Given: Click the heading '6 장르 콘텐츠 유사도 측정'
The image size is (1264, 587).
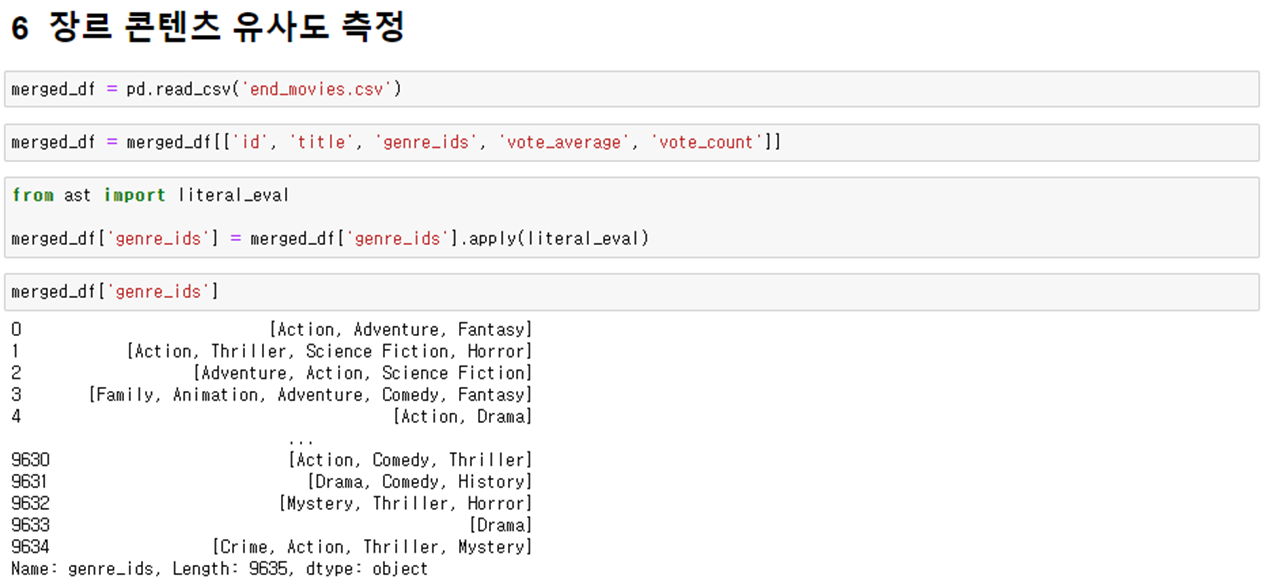Looking at the screenshot, I should pyautogui.click(x=208, y=29).
